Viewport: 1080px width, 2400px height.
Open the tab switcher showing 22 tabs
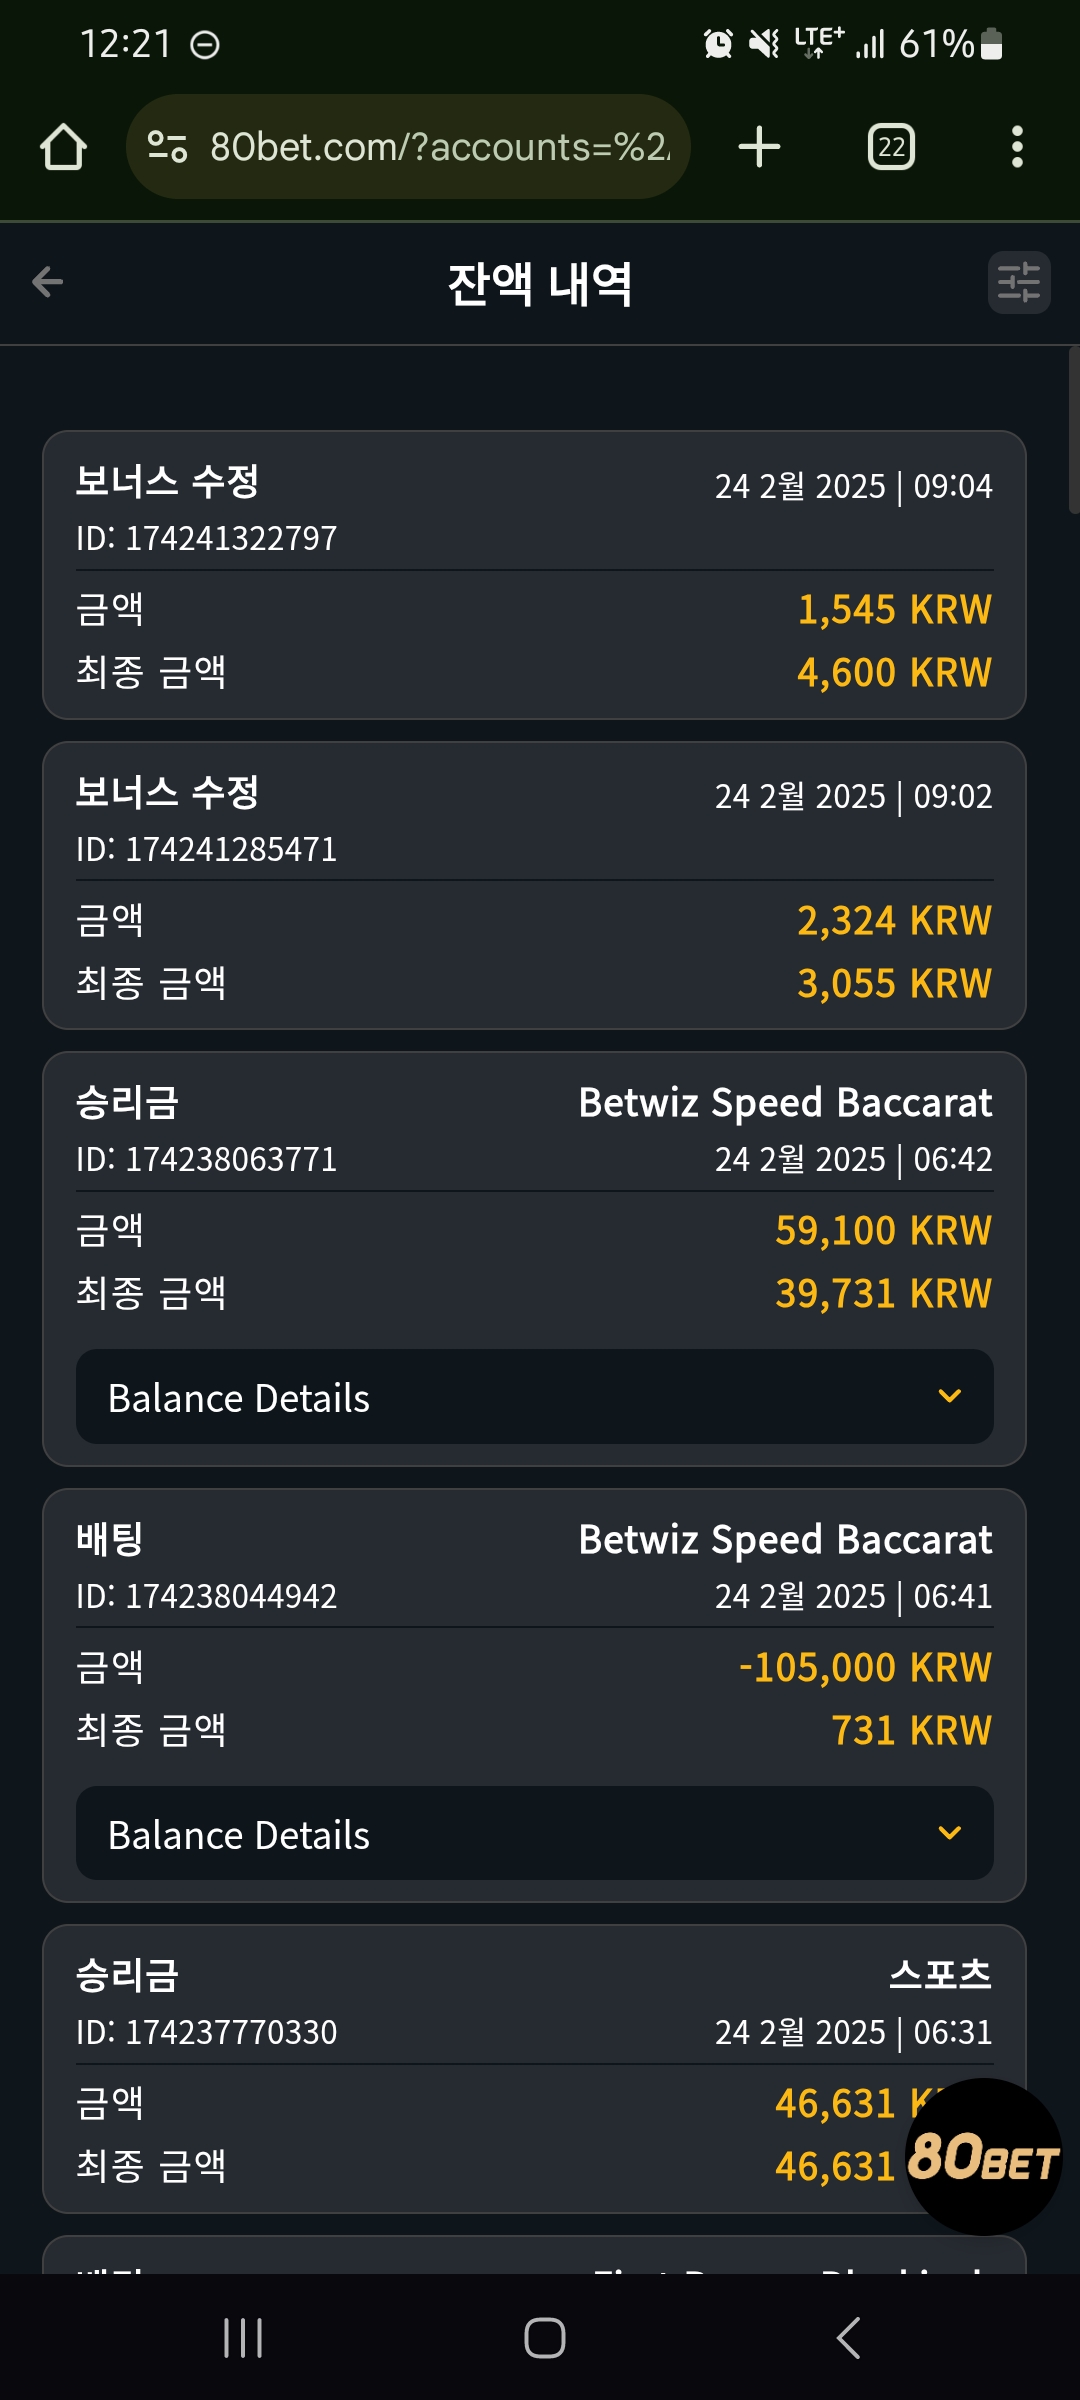tap(891, 147)
